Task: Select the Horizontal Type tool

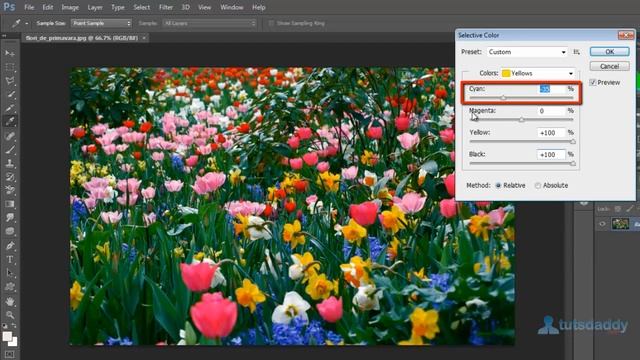Action: [10, 260]
